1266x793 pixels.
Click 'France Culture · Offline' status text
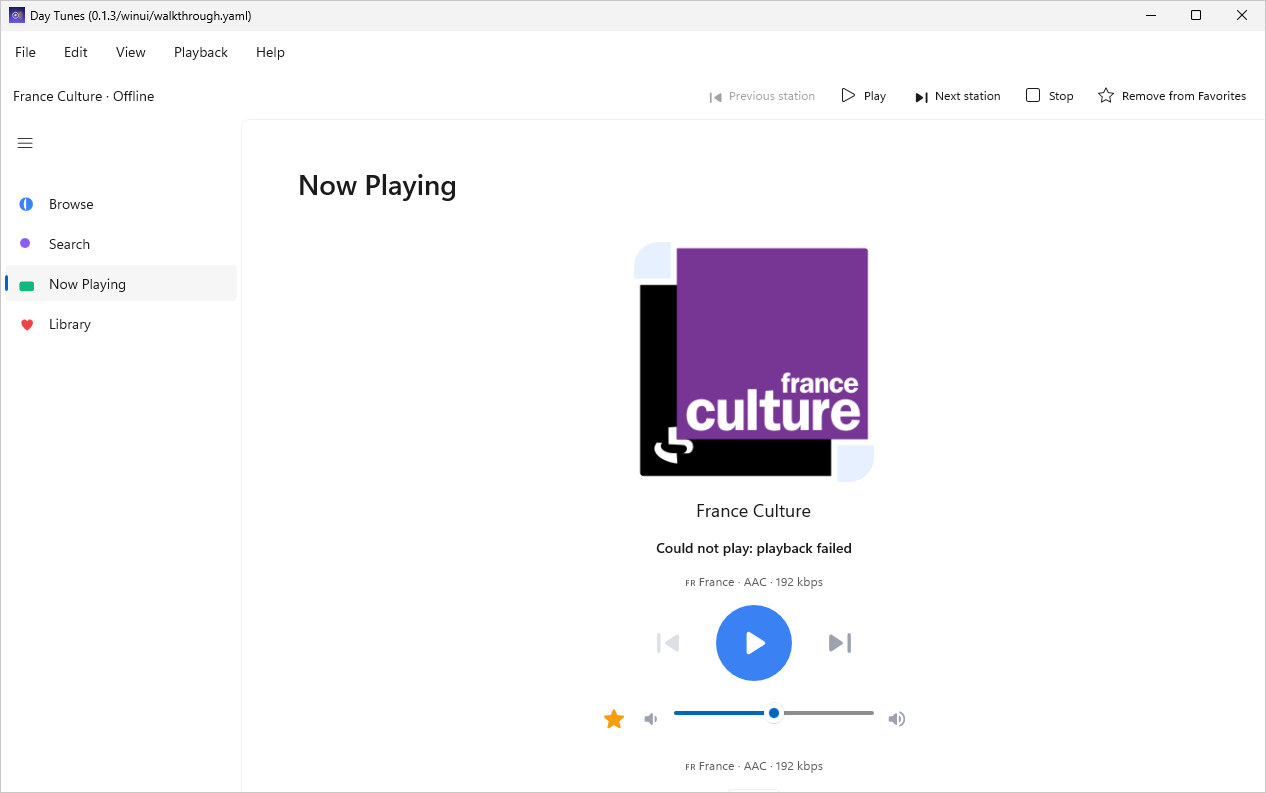(84, 96)
